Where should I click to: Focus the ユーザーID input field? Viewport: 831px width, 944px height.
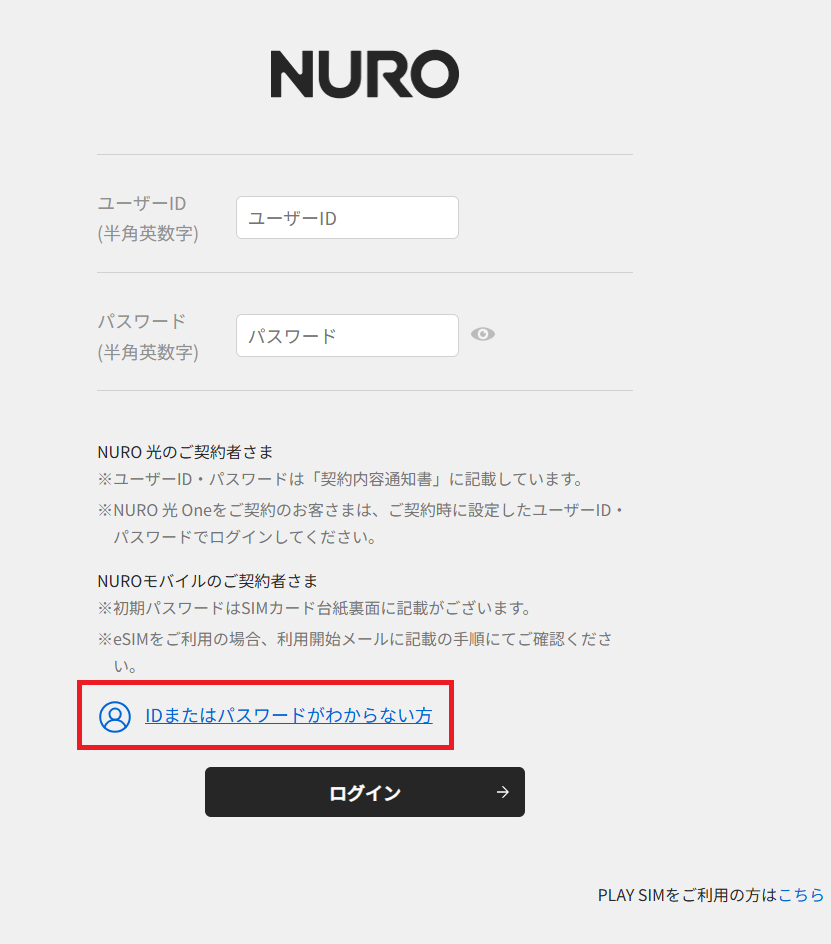click(x=347, y=217)
